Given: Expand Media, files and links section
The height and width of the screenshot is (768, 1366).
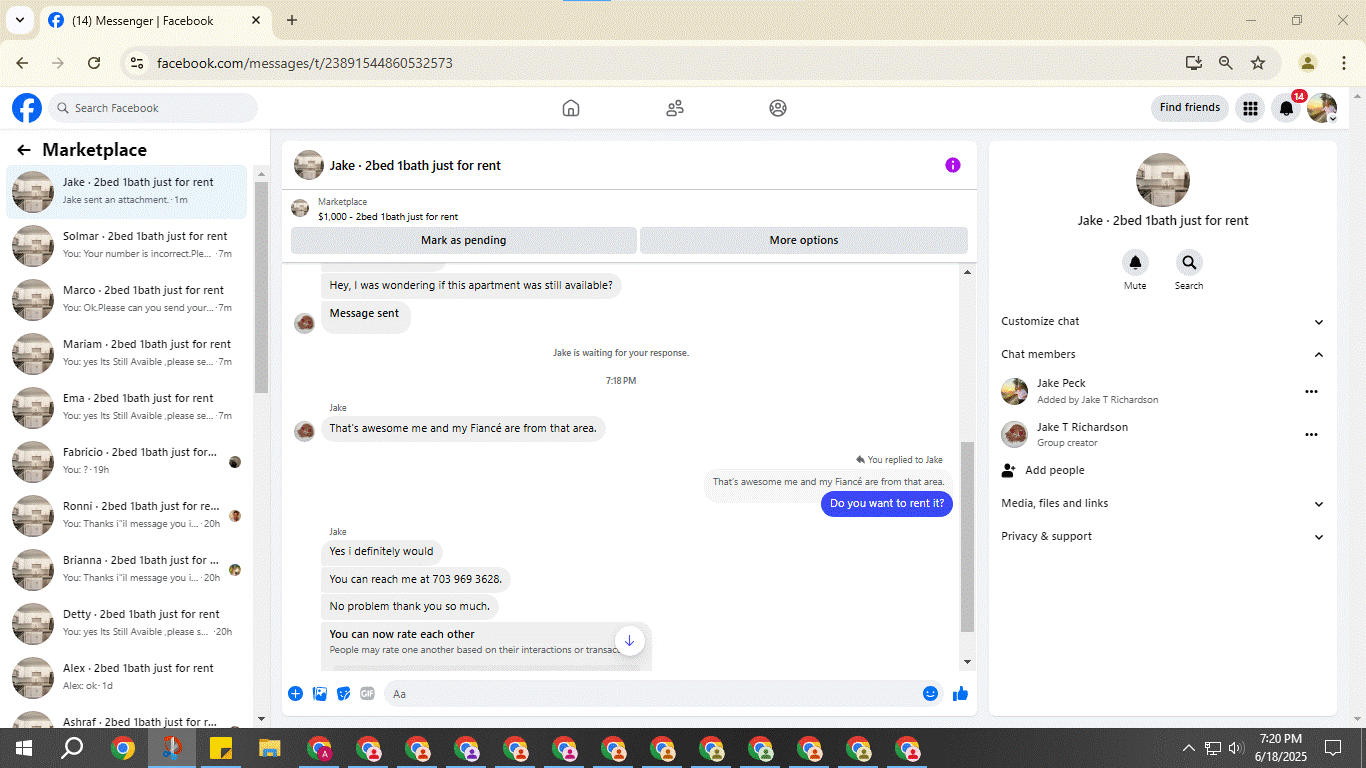Looking at the screenshot, I should [1163, 503].
